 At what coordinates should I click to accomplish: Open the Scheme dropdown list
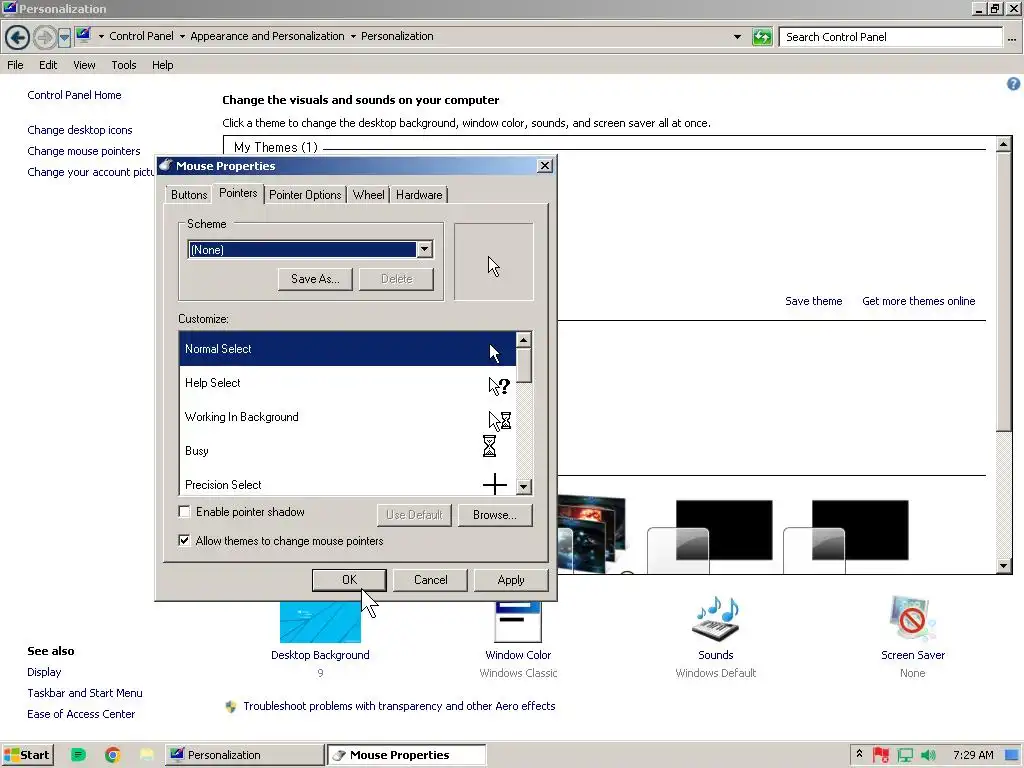click(424, 249)
